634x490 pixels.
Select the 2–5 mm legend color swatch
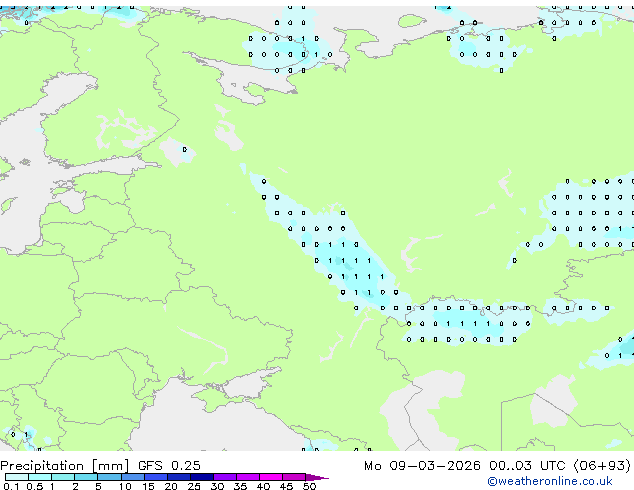point(86,477)
